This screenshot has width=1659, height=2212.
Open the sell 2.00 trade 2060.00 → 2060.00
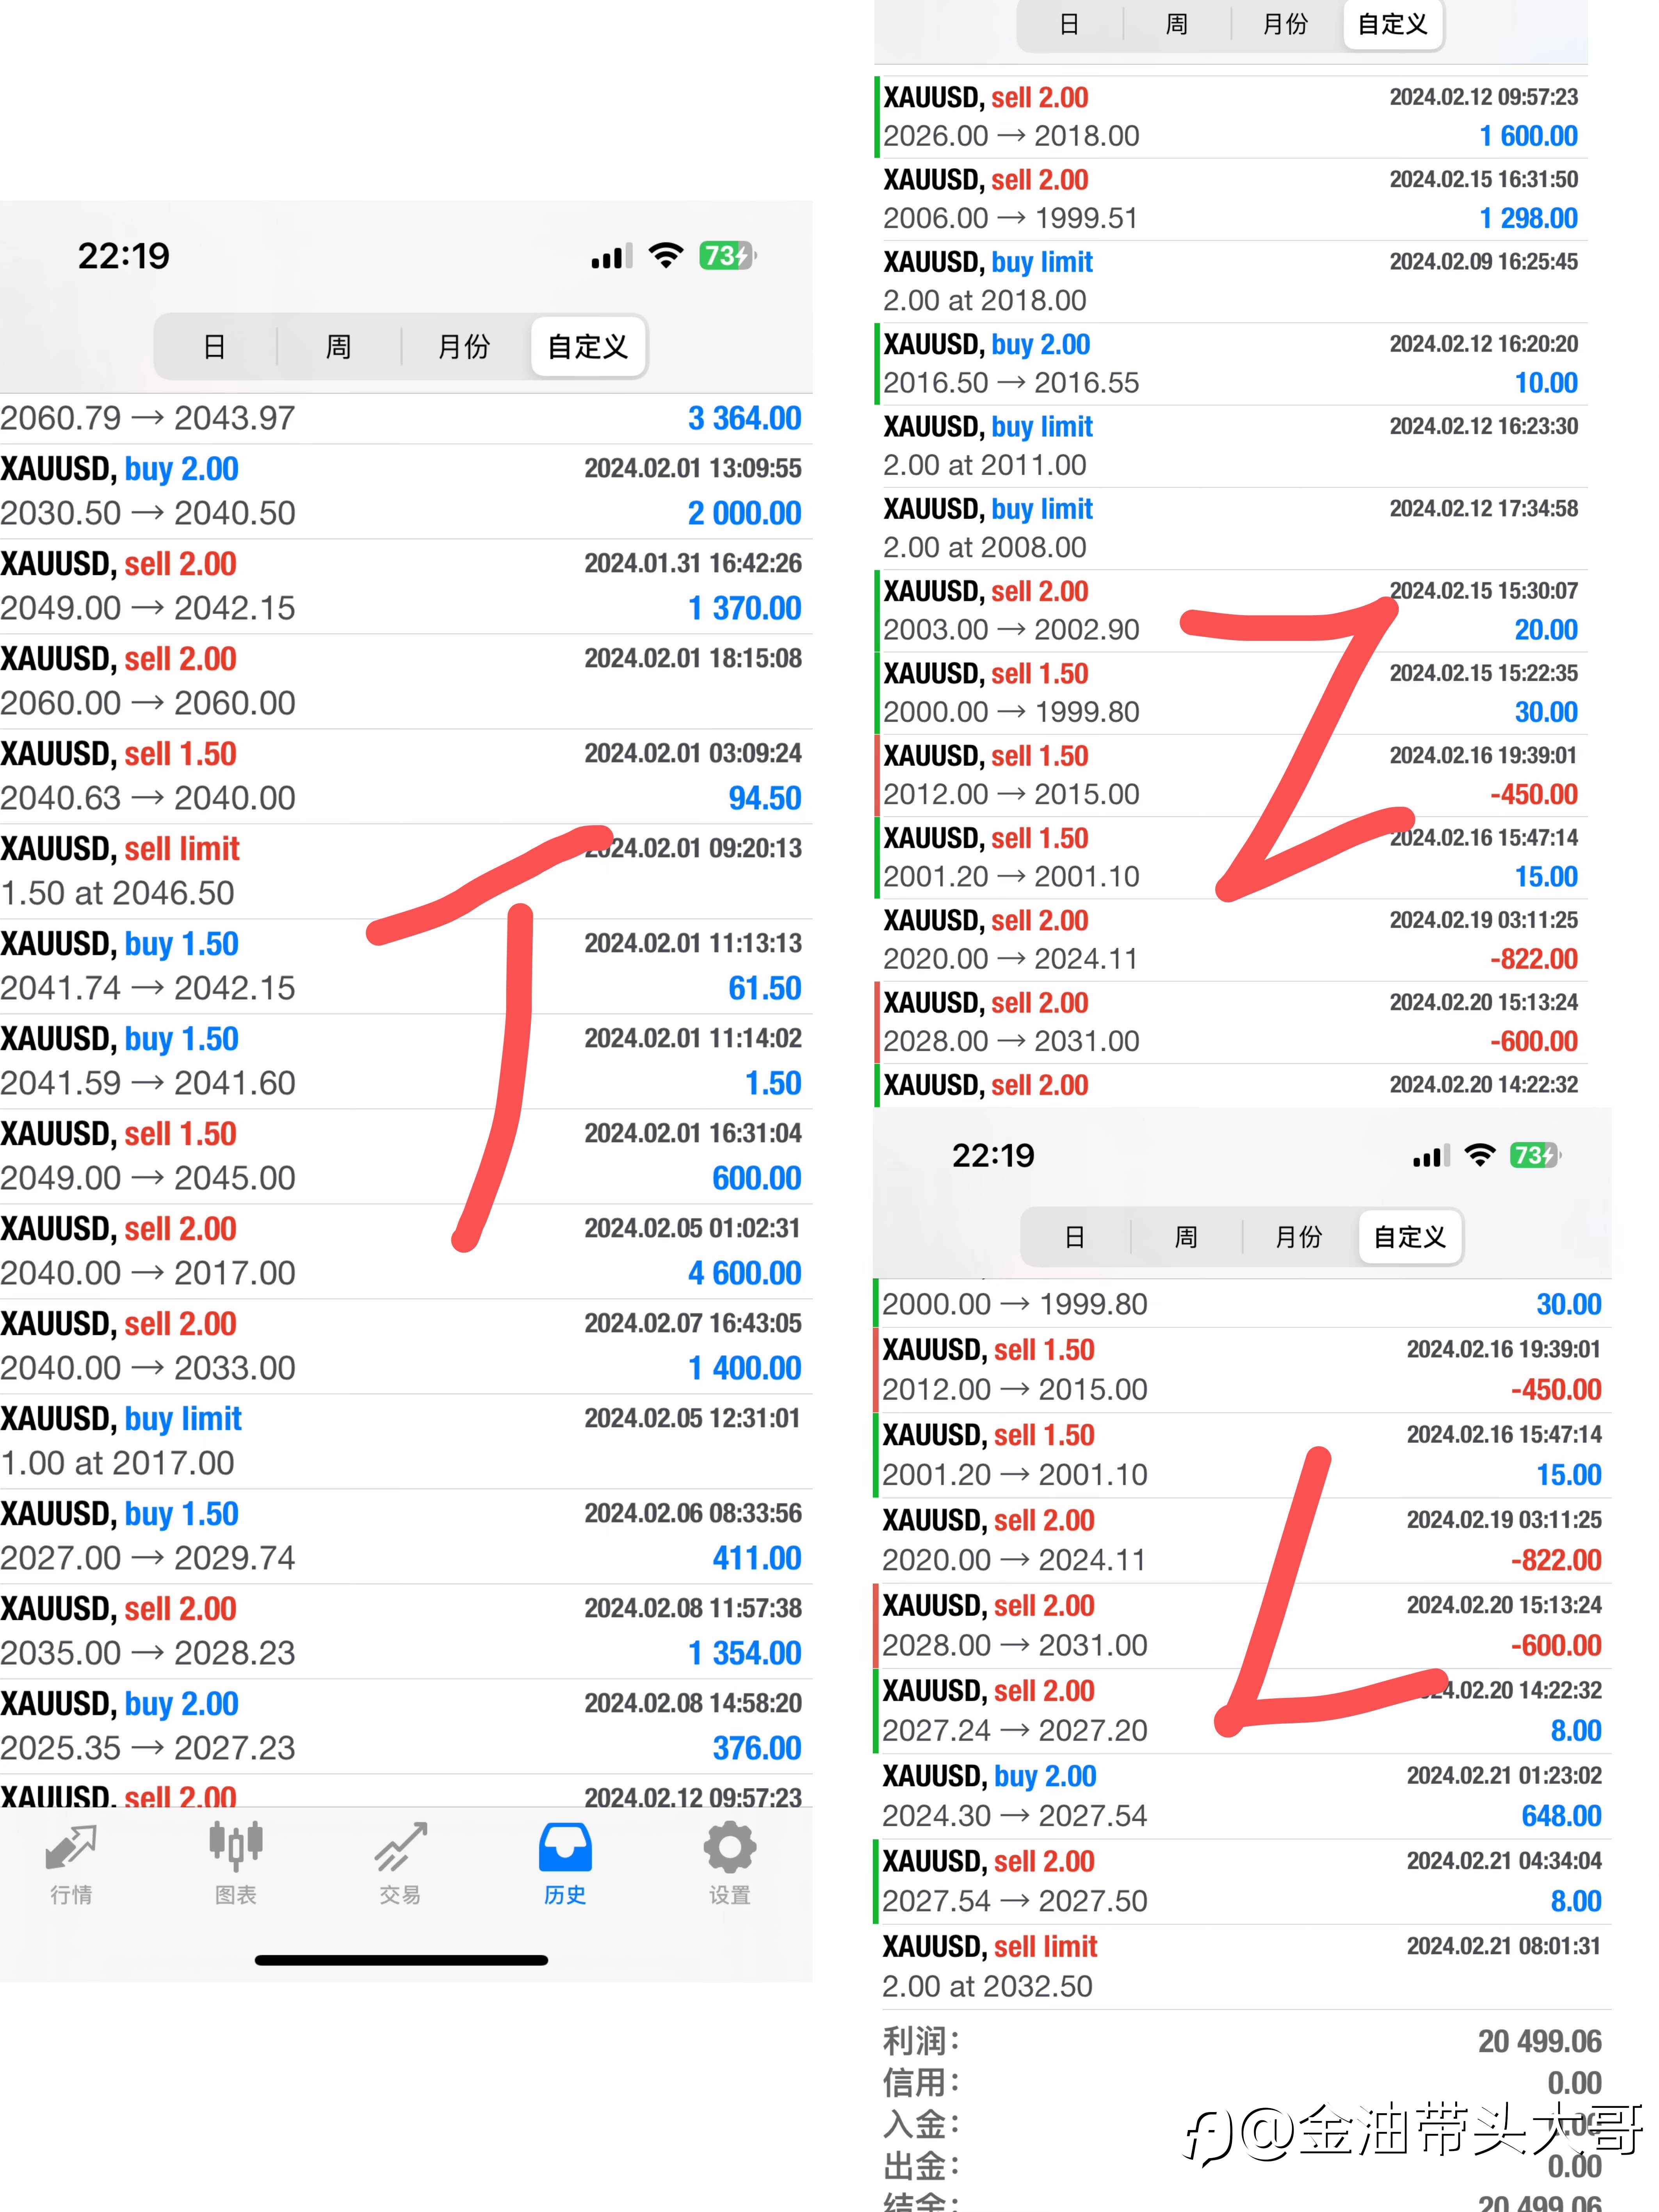(406, 681)
